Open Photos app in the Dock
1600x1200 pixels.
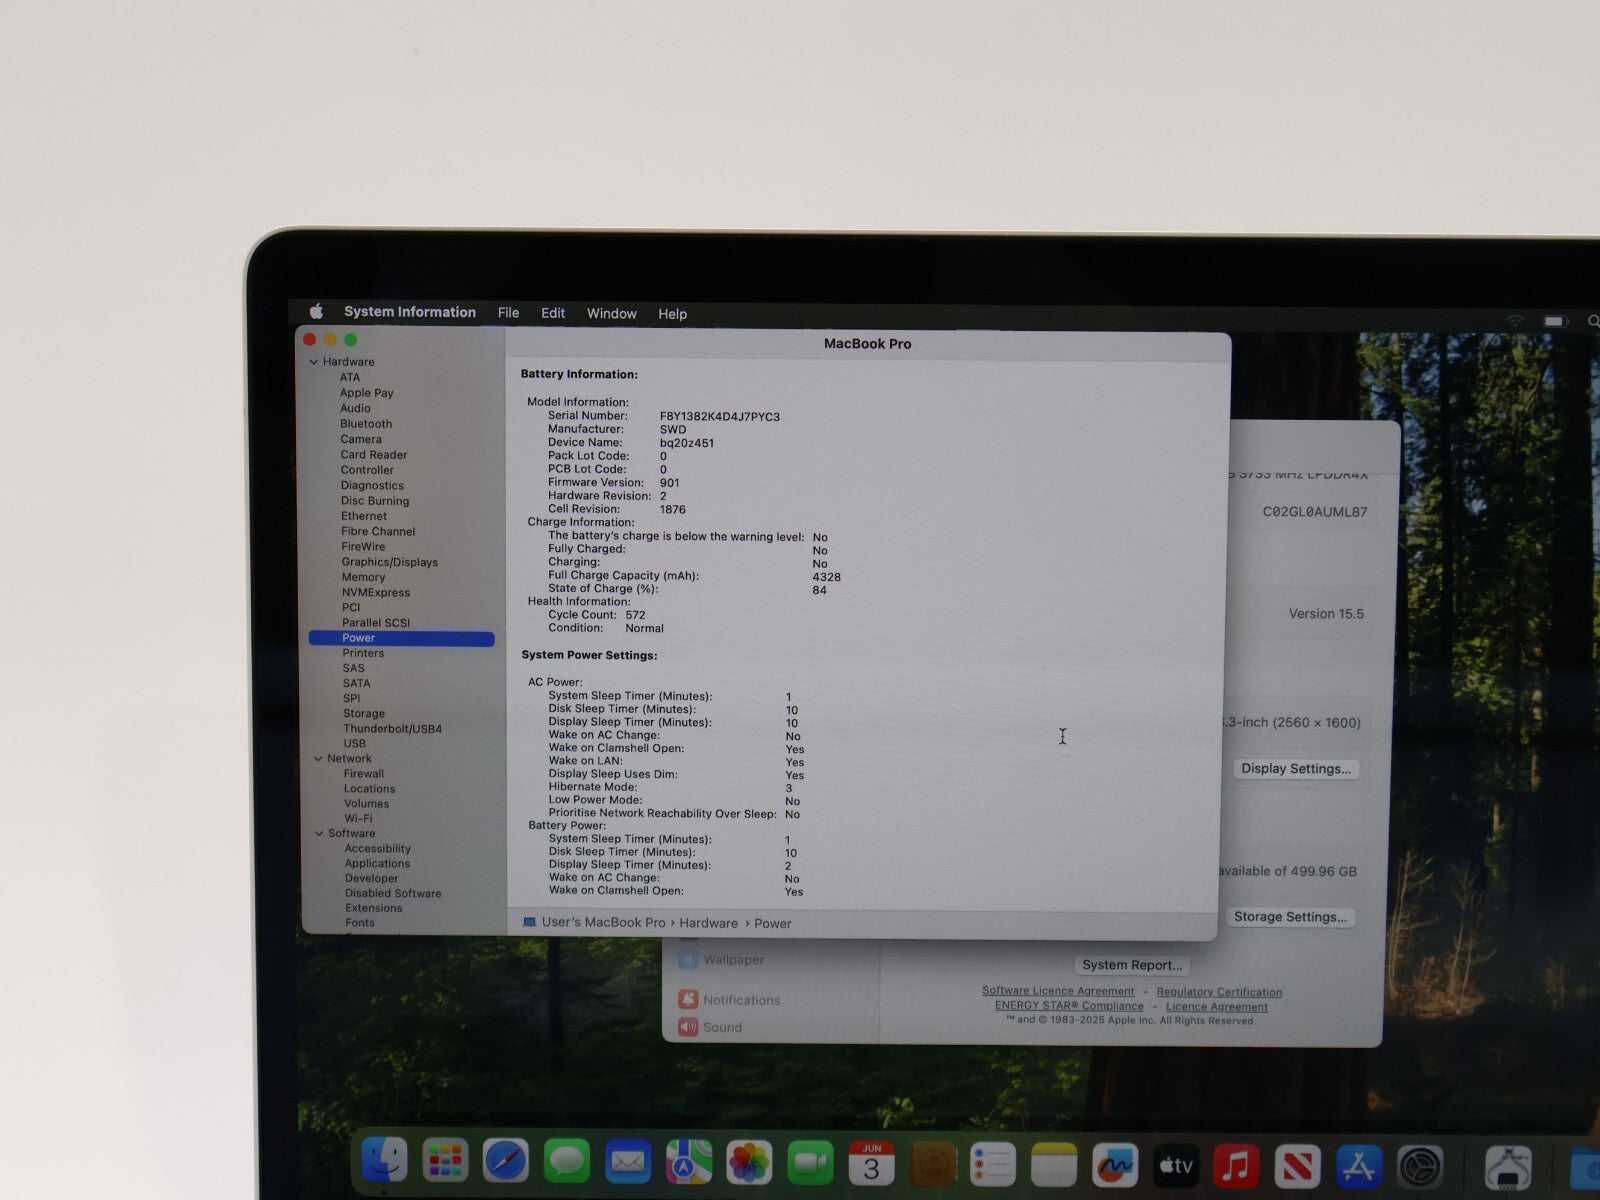(x=749, y=1164)
